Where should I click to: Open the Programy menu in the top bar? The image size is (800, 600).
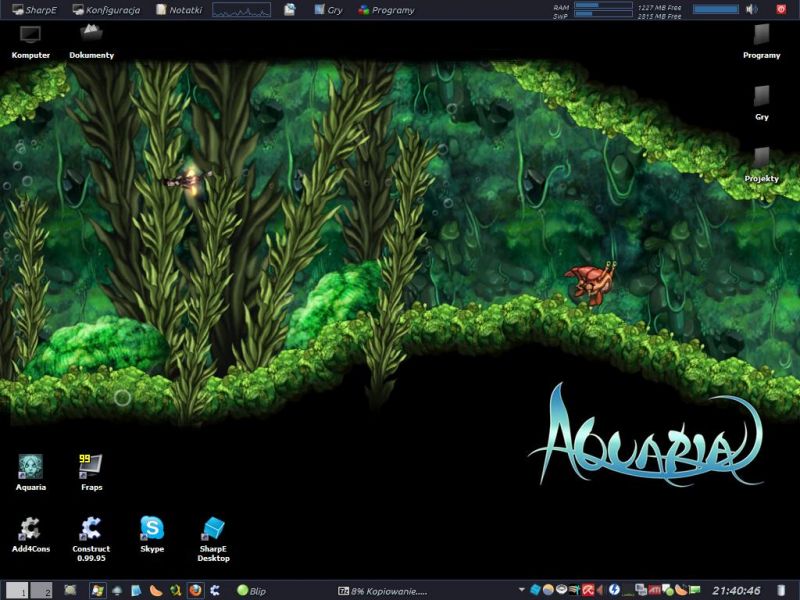coord(386,10)
